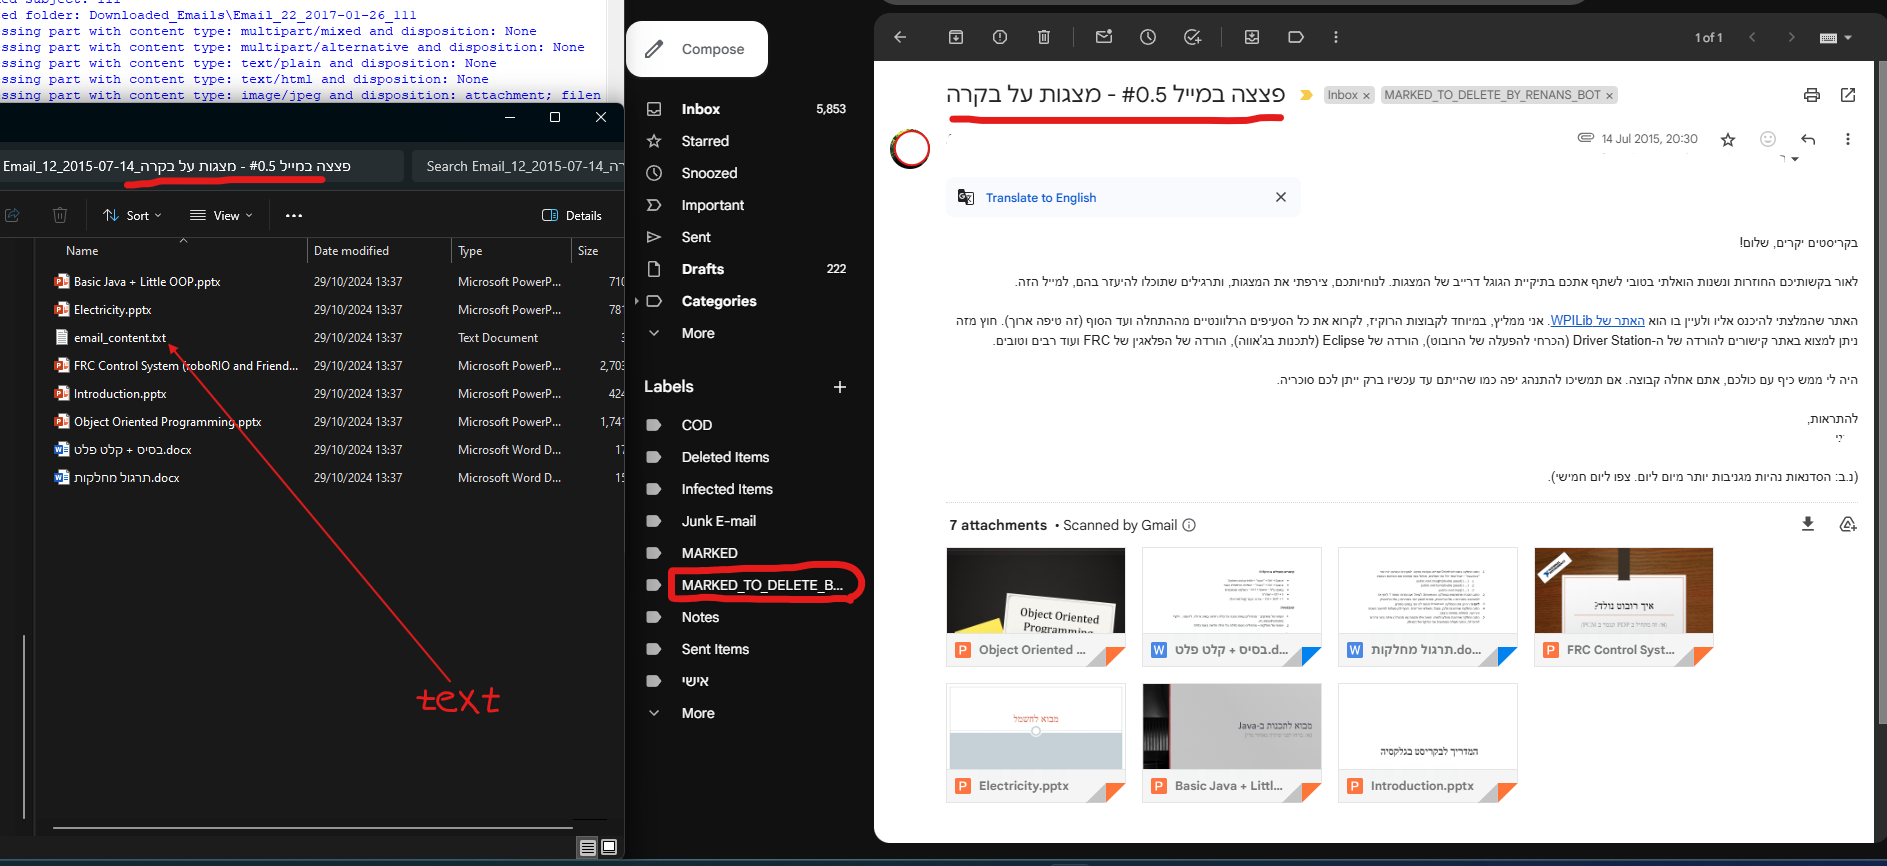Click Translate to English link

click(x=1041, y=198)
